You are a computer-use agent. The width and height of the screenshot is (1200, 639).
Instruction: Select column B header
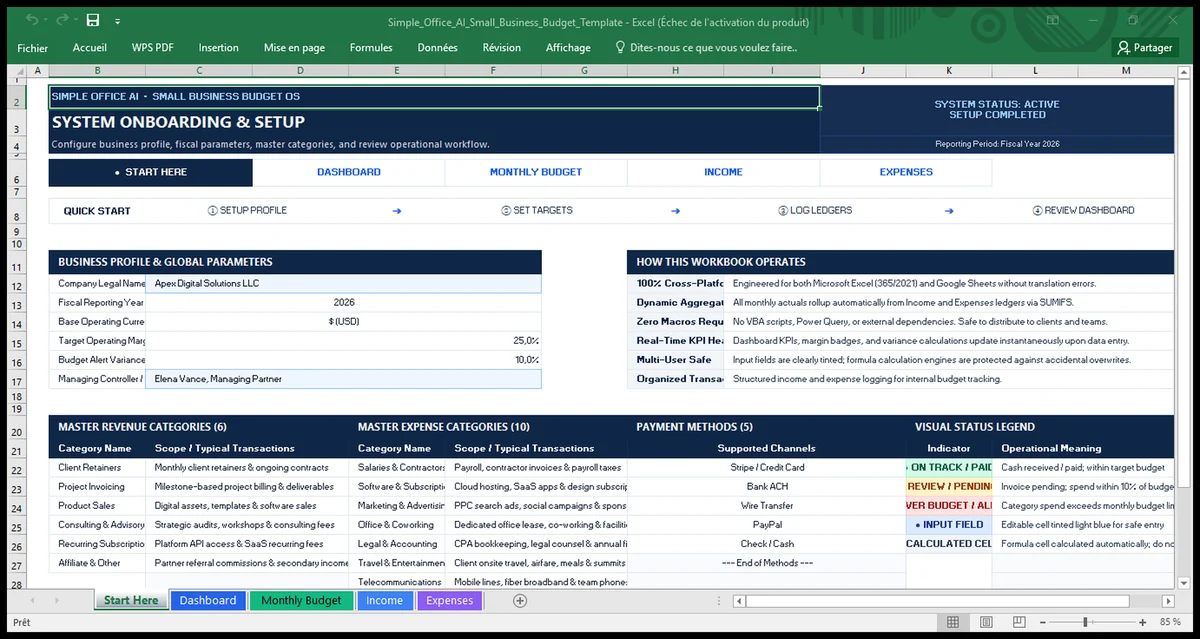[97, 71]
